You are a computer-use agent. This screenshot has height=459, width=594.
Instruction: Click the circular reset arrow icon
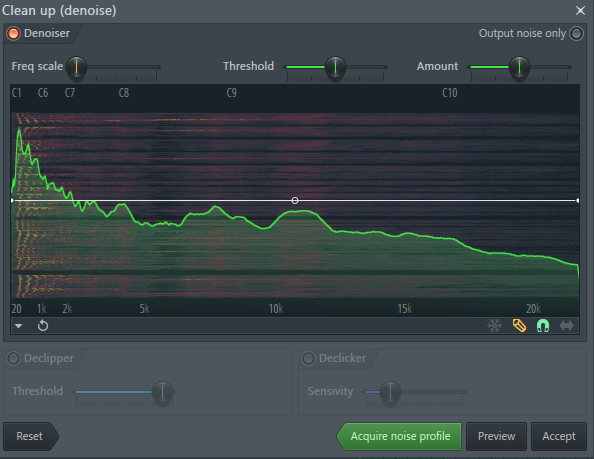tap(43, 326)
